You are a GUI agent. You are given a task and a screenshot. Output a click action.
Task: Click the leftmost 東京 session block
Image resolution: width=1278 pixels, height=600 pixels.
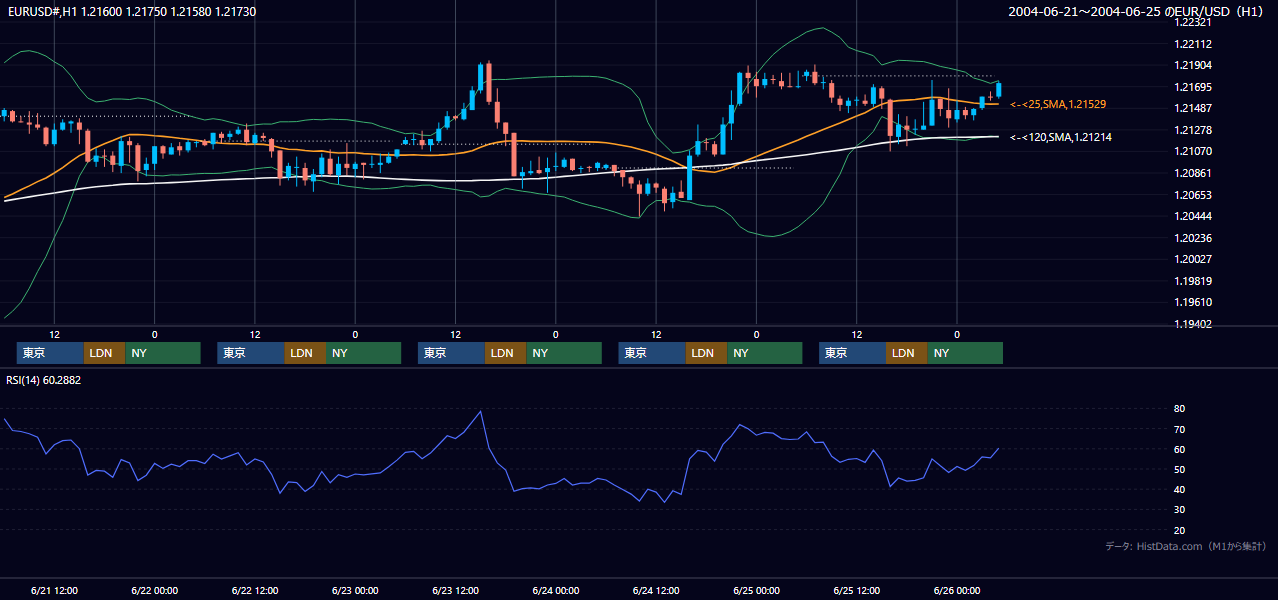tap(50, 353)
